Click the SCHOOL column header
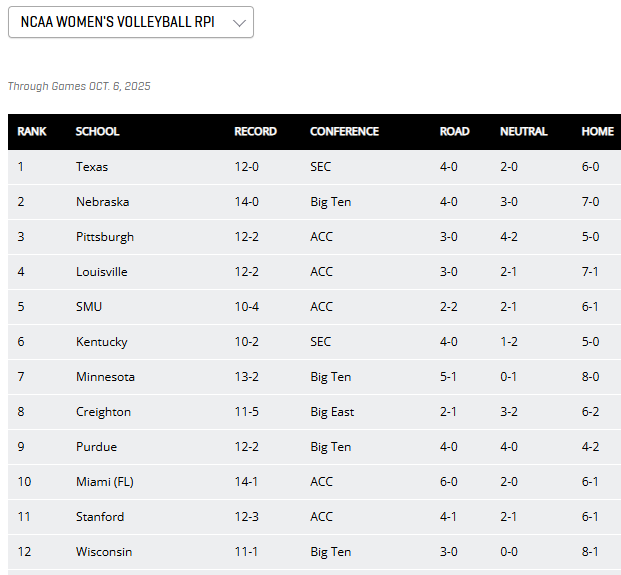The image size is (621, 575). point(97,131)
